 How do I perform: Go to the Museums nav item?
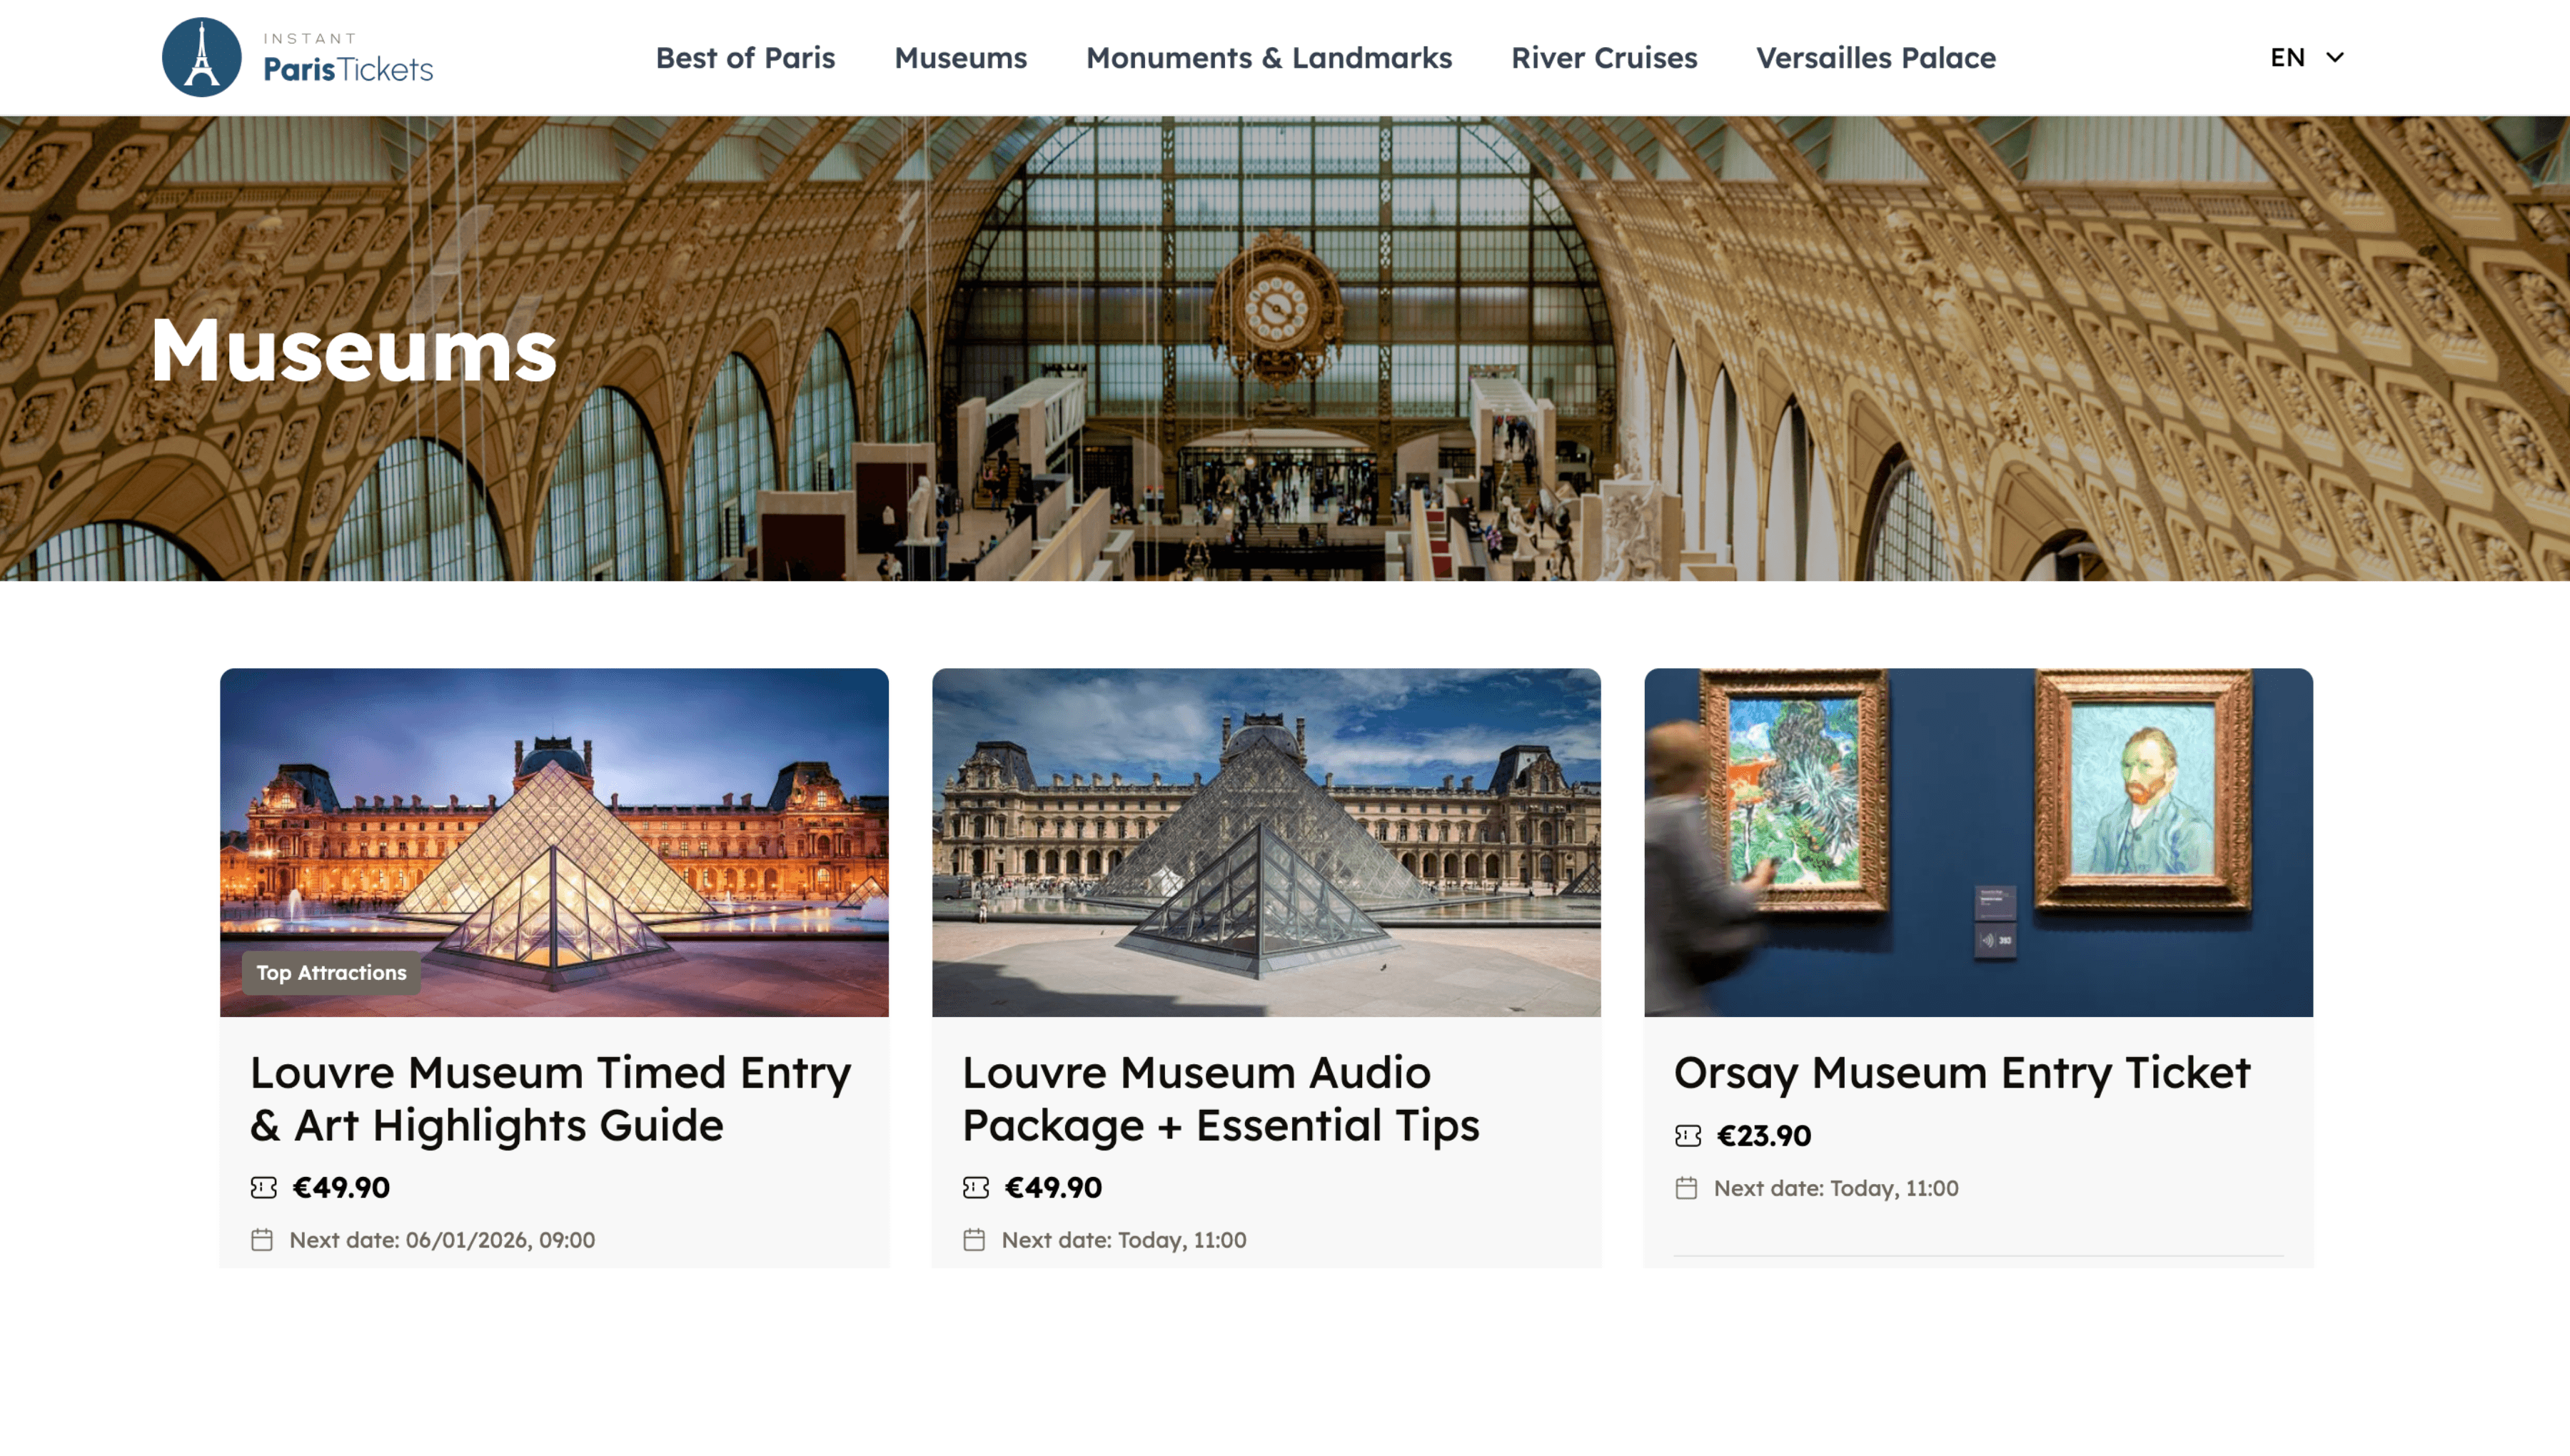(960, 58)
